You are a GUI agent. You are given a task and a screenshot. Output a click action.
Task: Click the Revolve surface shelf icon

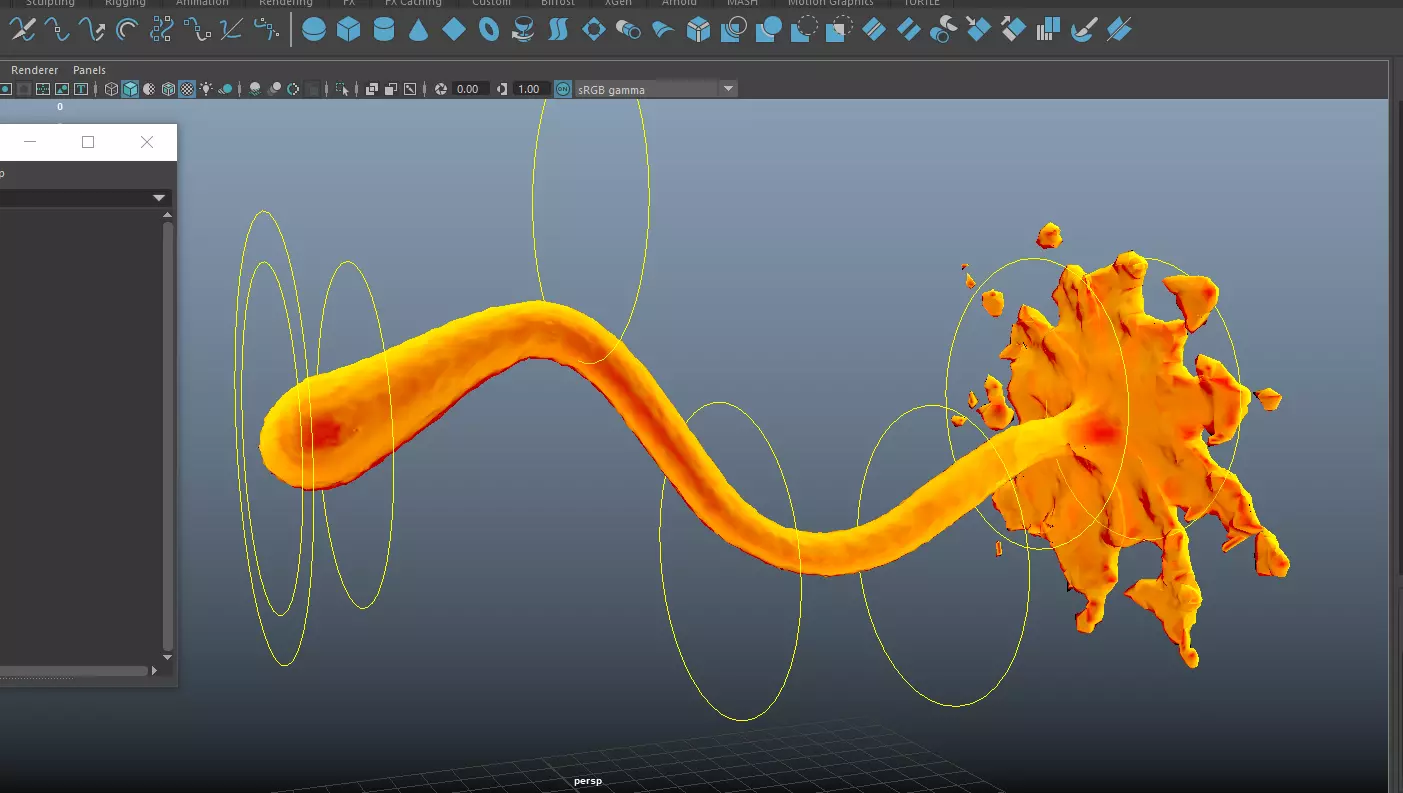[x=523, y=30]
